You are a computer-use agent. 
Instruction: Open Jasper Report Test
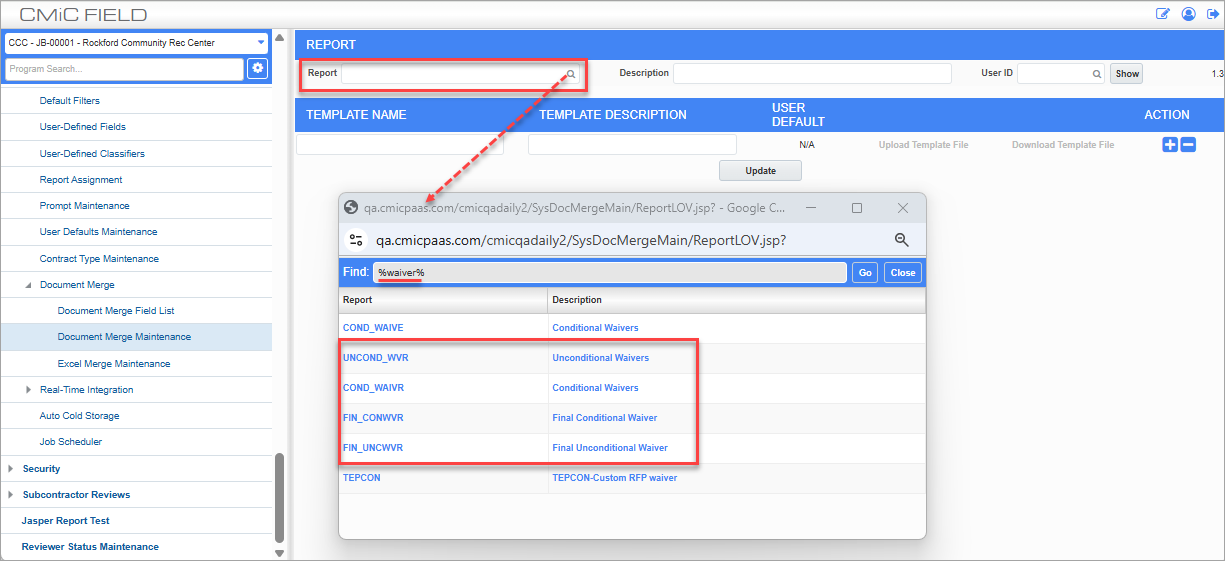coord(65,521)
